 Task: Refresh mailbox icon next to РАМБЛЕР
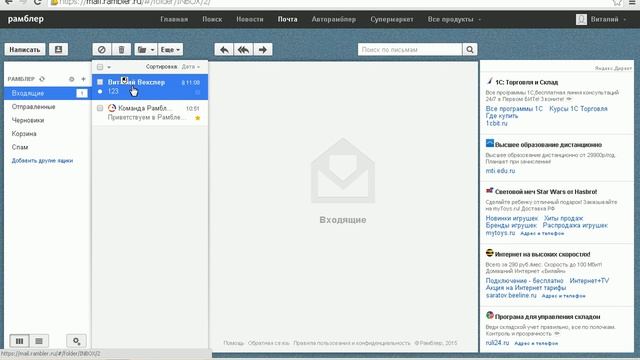(42, 79)
